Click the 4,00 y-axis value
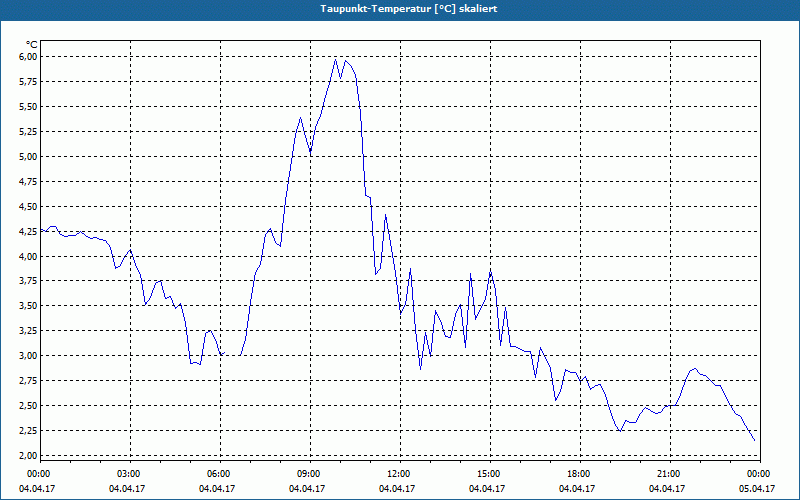The image size is (800, 500). [x=29, y=256]
